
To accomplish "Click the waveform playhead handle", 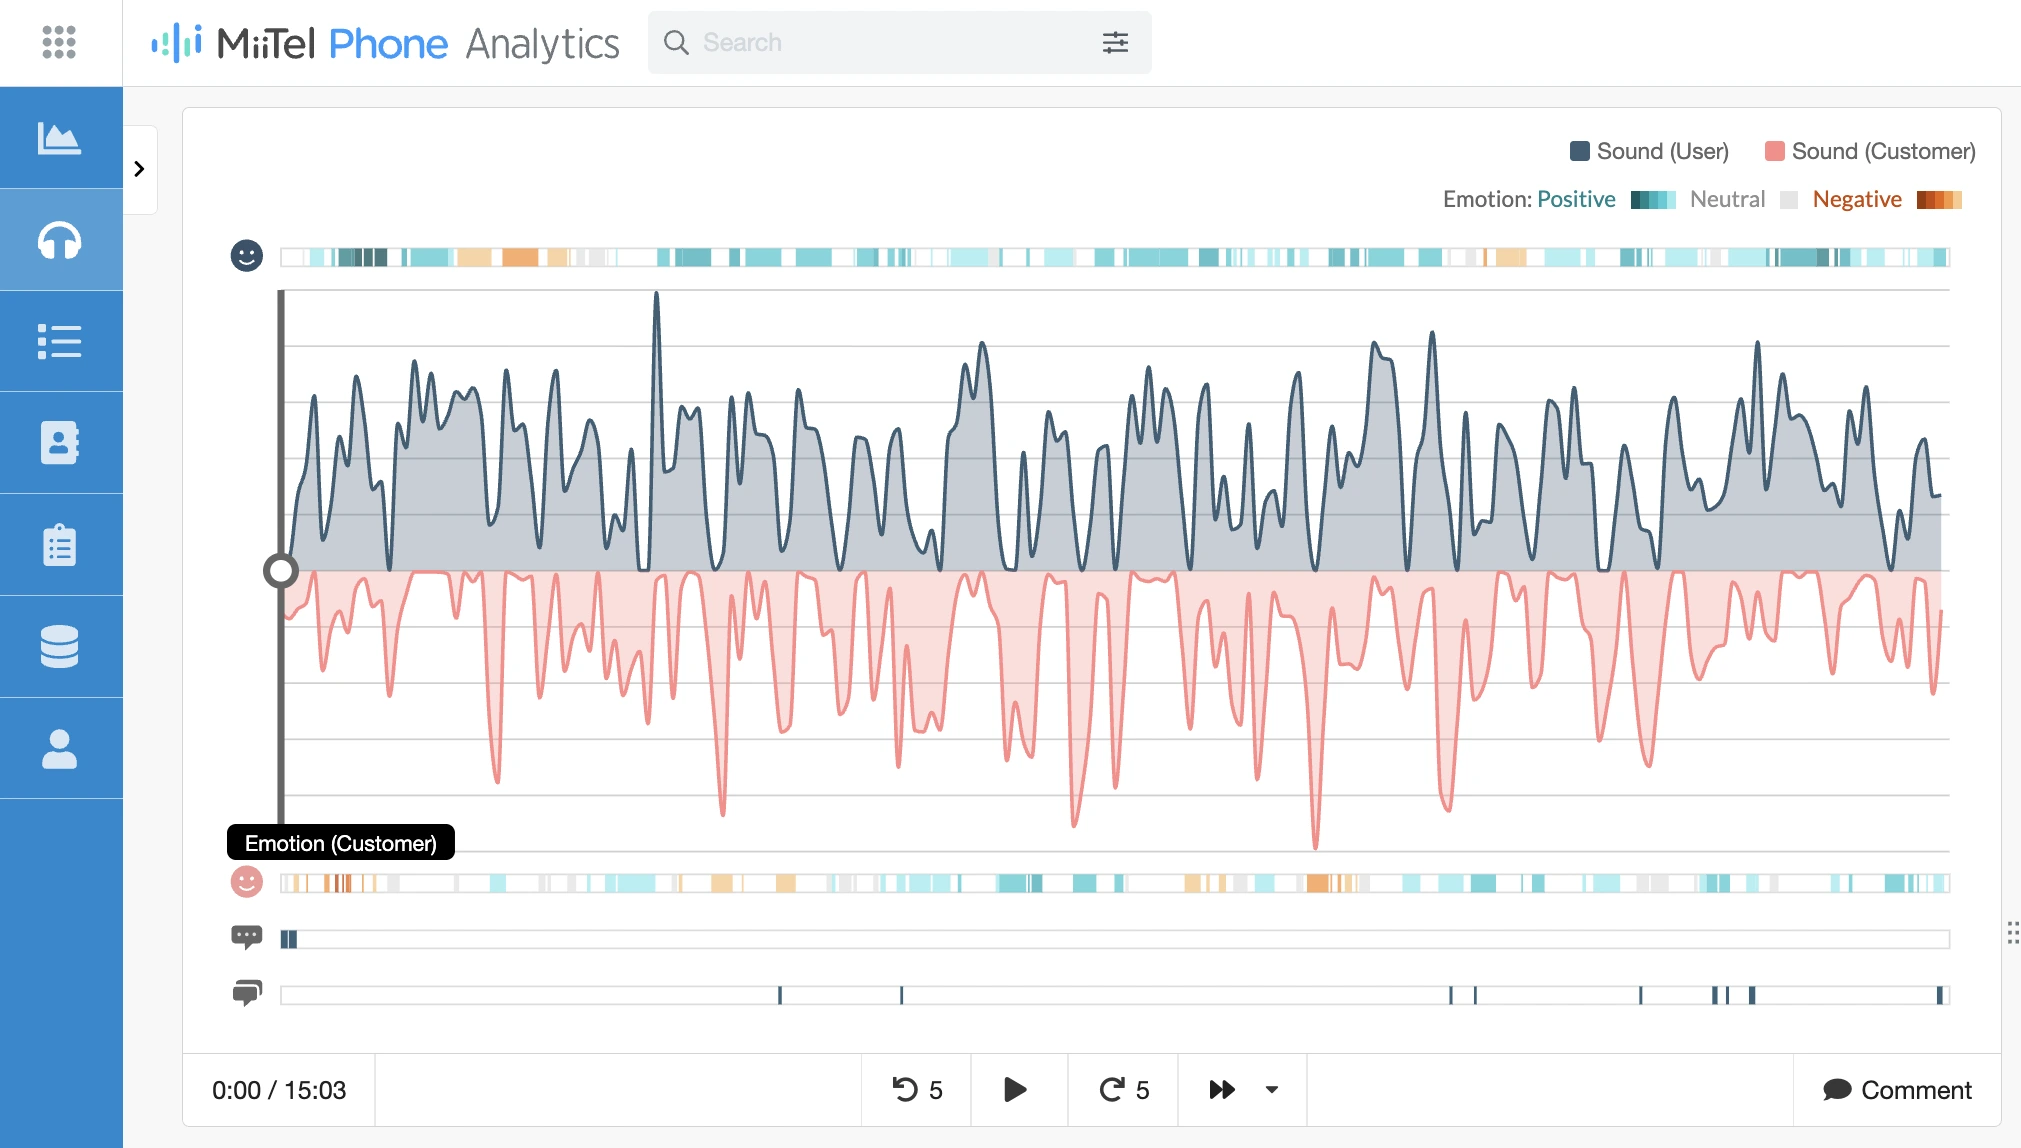I will (x=281, y=571).
